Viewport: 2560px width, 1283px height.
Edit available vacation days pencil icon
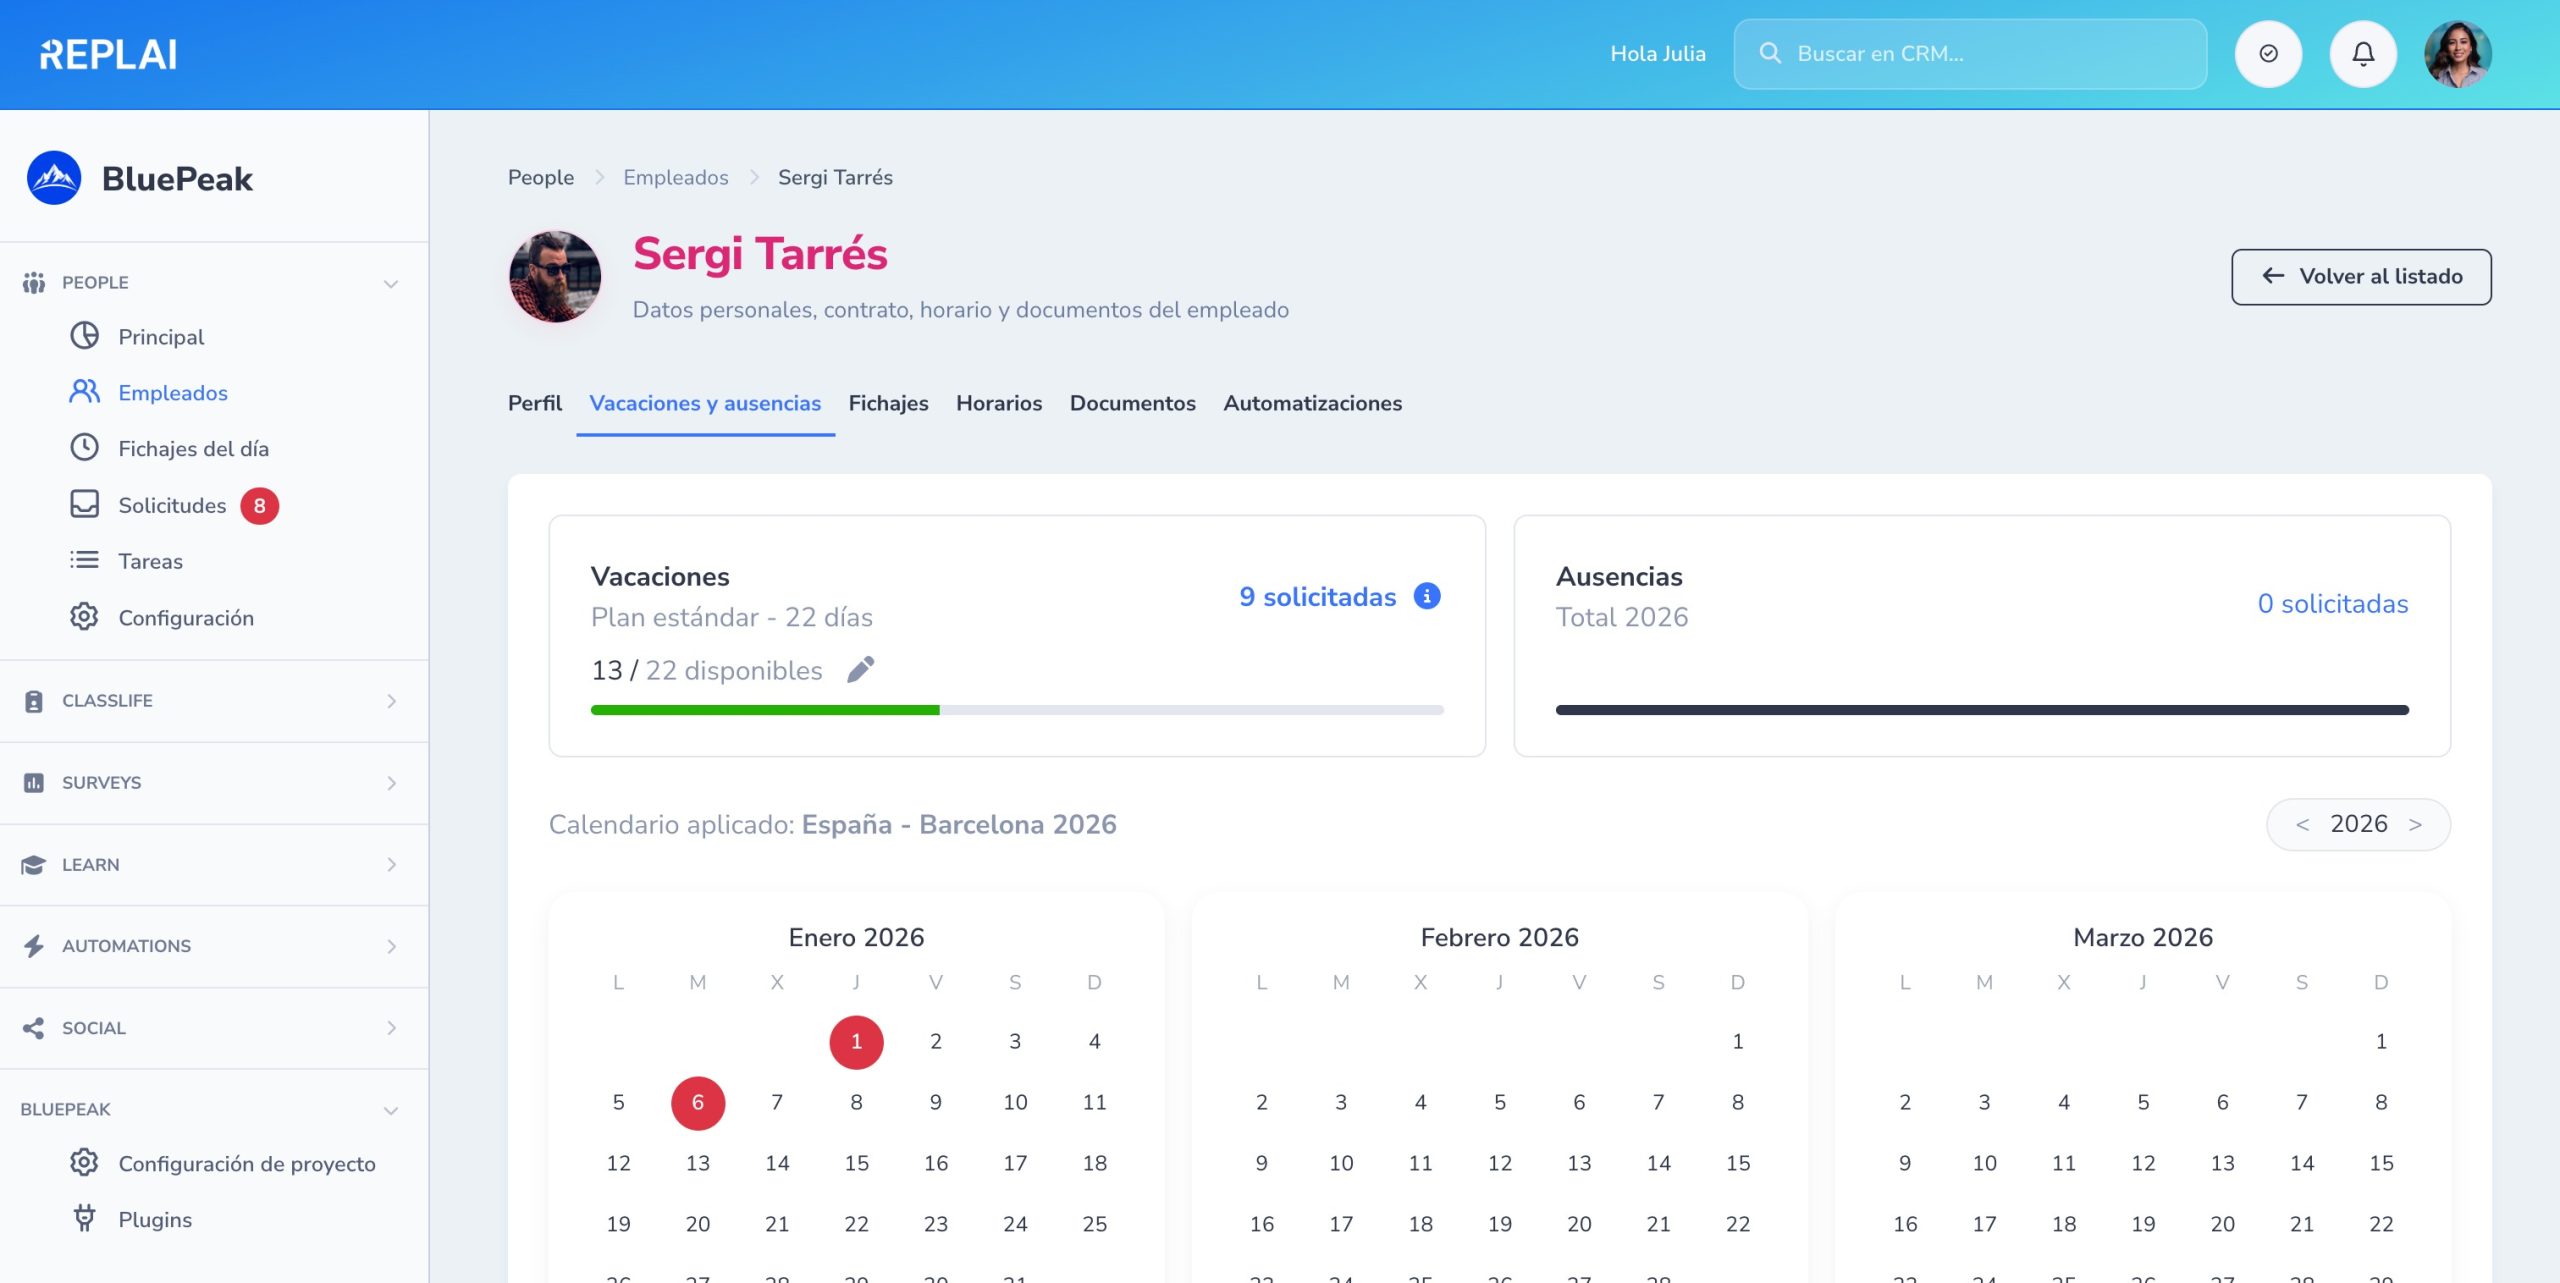click(861, 670)
